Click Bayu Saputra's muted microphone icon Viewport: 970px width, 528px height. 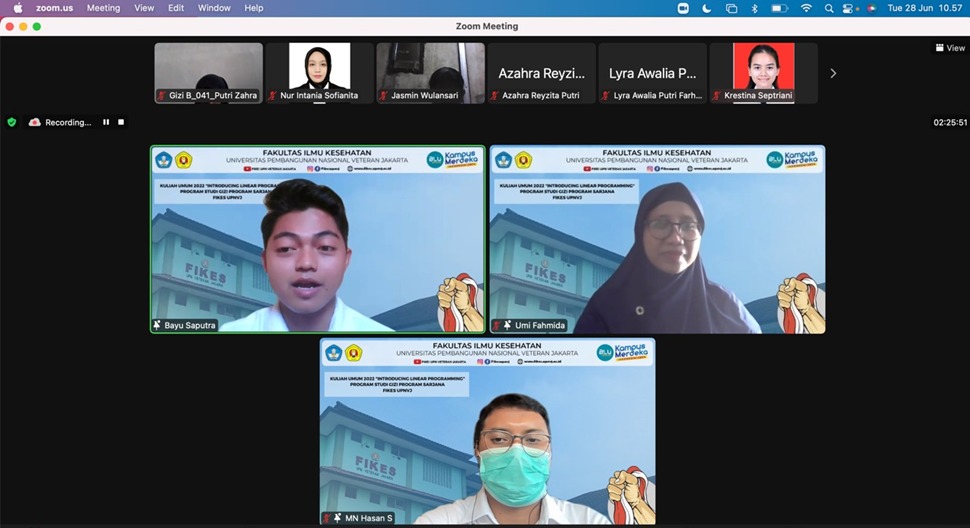click(x=157, y=325)
